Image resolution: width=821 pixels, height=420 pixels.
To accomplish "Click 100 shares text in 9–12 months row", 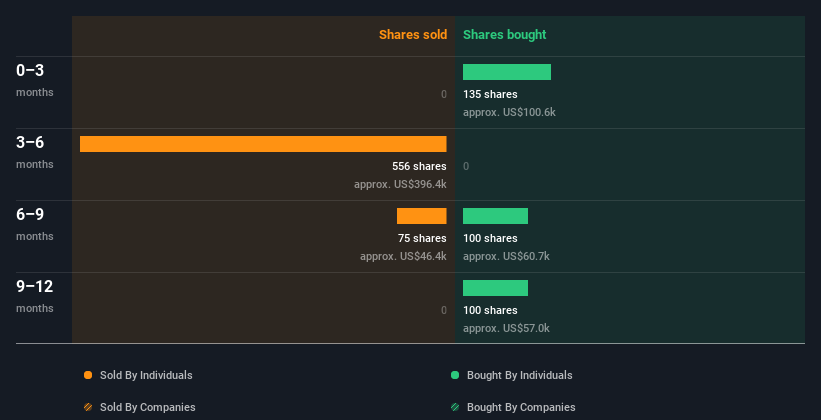I will click(490, 310).
